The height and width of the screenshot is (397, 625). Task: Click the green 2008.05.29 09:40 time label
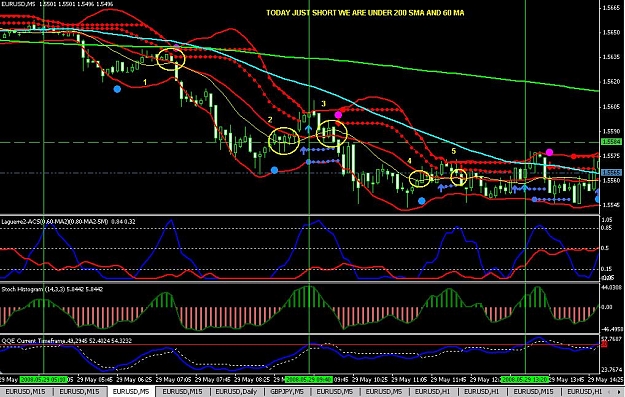point(309,379)
